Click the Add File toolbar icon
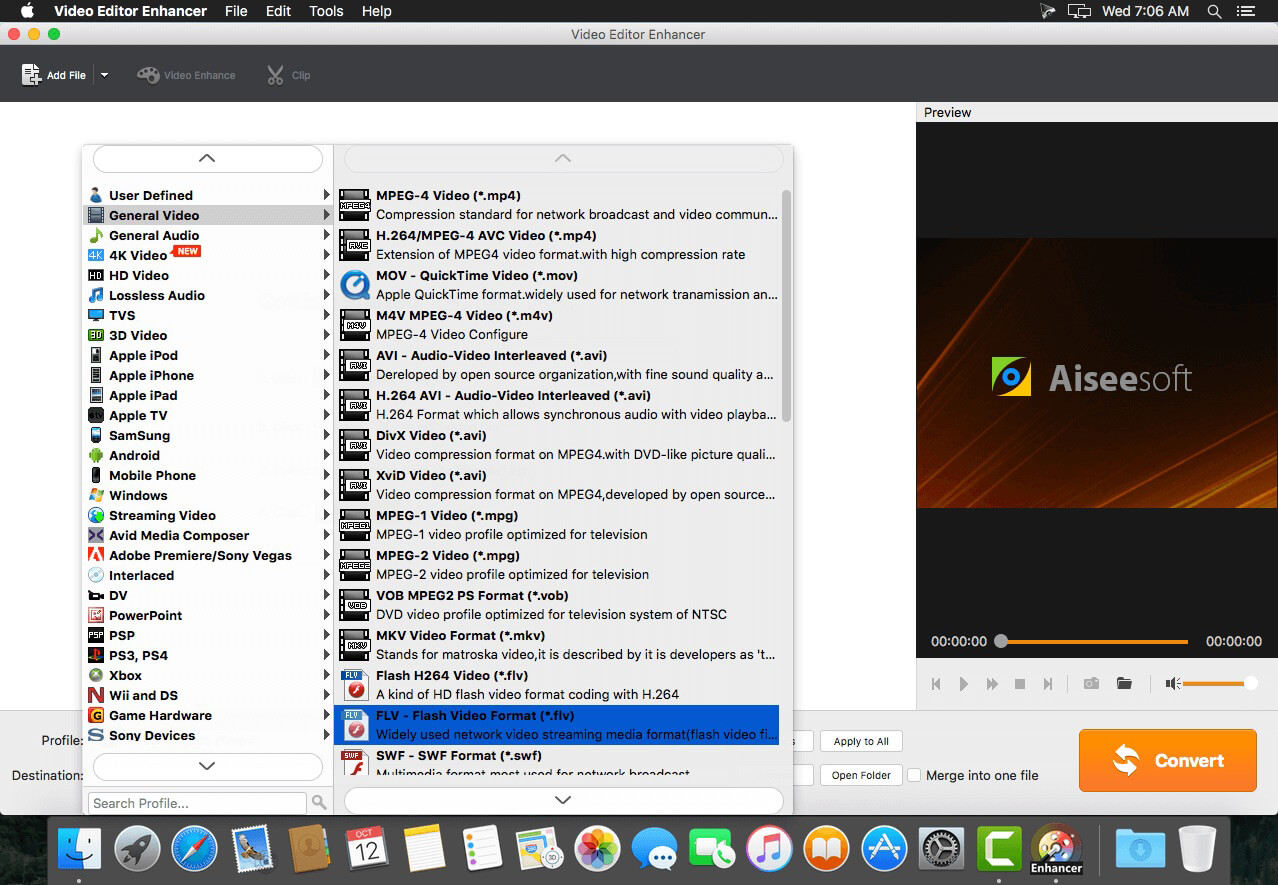The height and width of the screenshot is (885, 1278). (31, 75)
